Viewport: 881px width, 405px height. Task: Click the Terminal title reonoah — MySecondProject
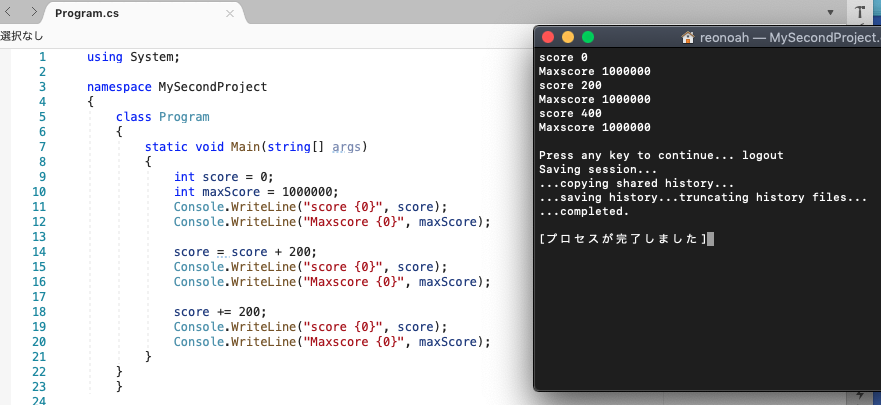(x=790, y=38)
